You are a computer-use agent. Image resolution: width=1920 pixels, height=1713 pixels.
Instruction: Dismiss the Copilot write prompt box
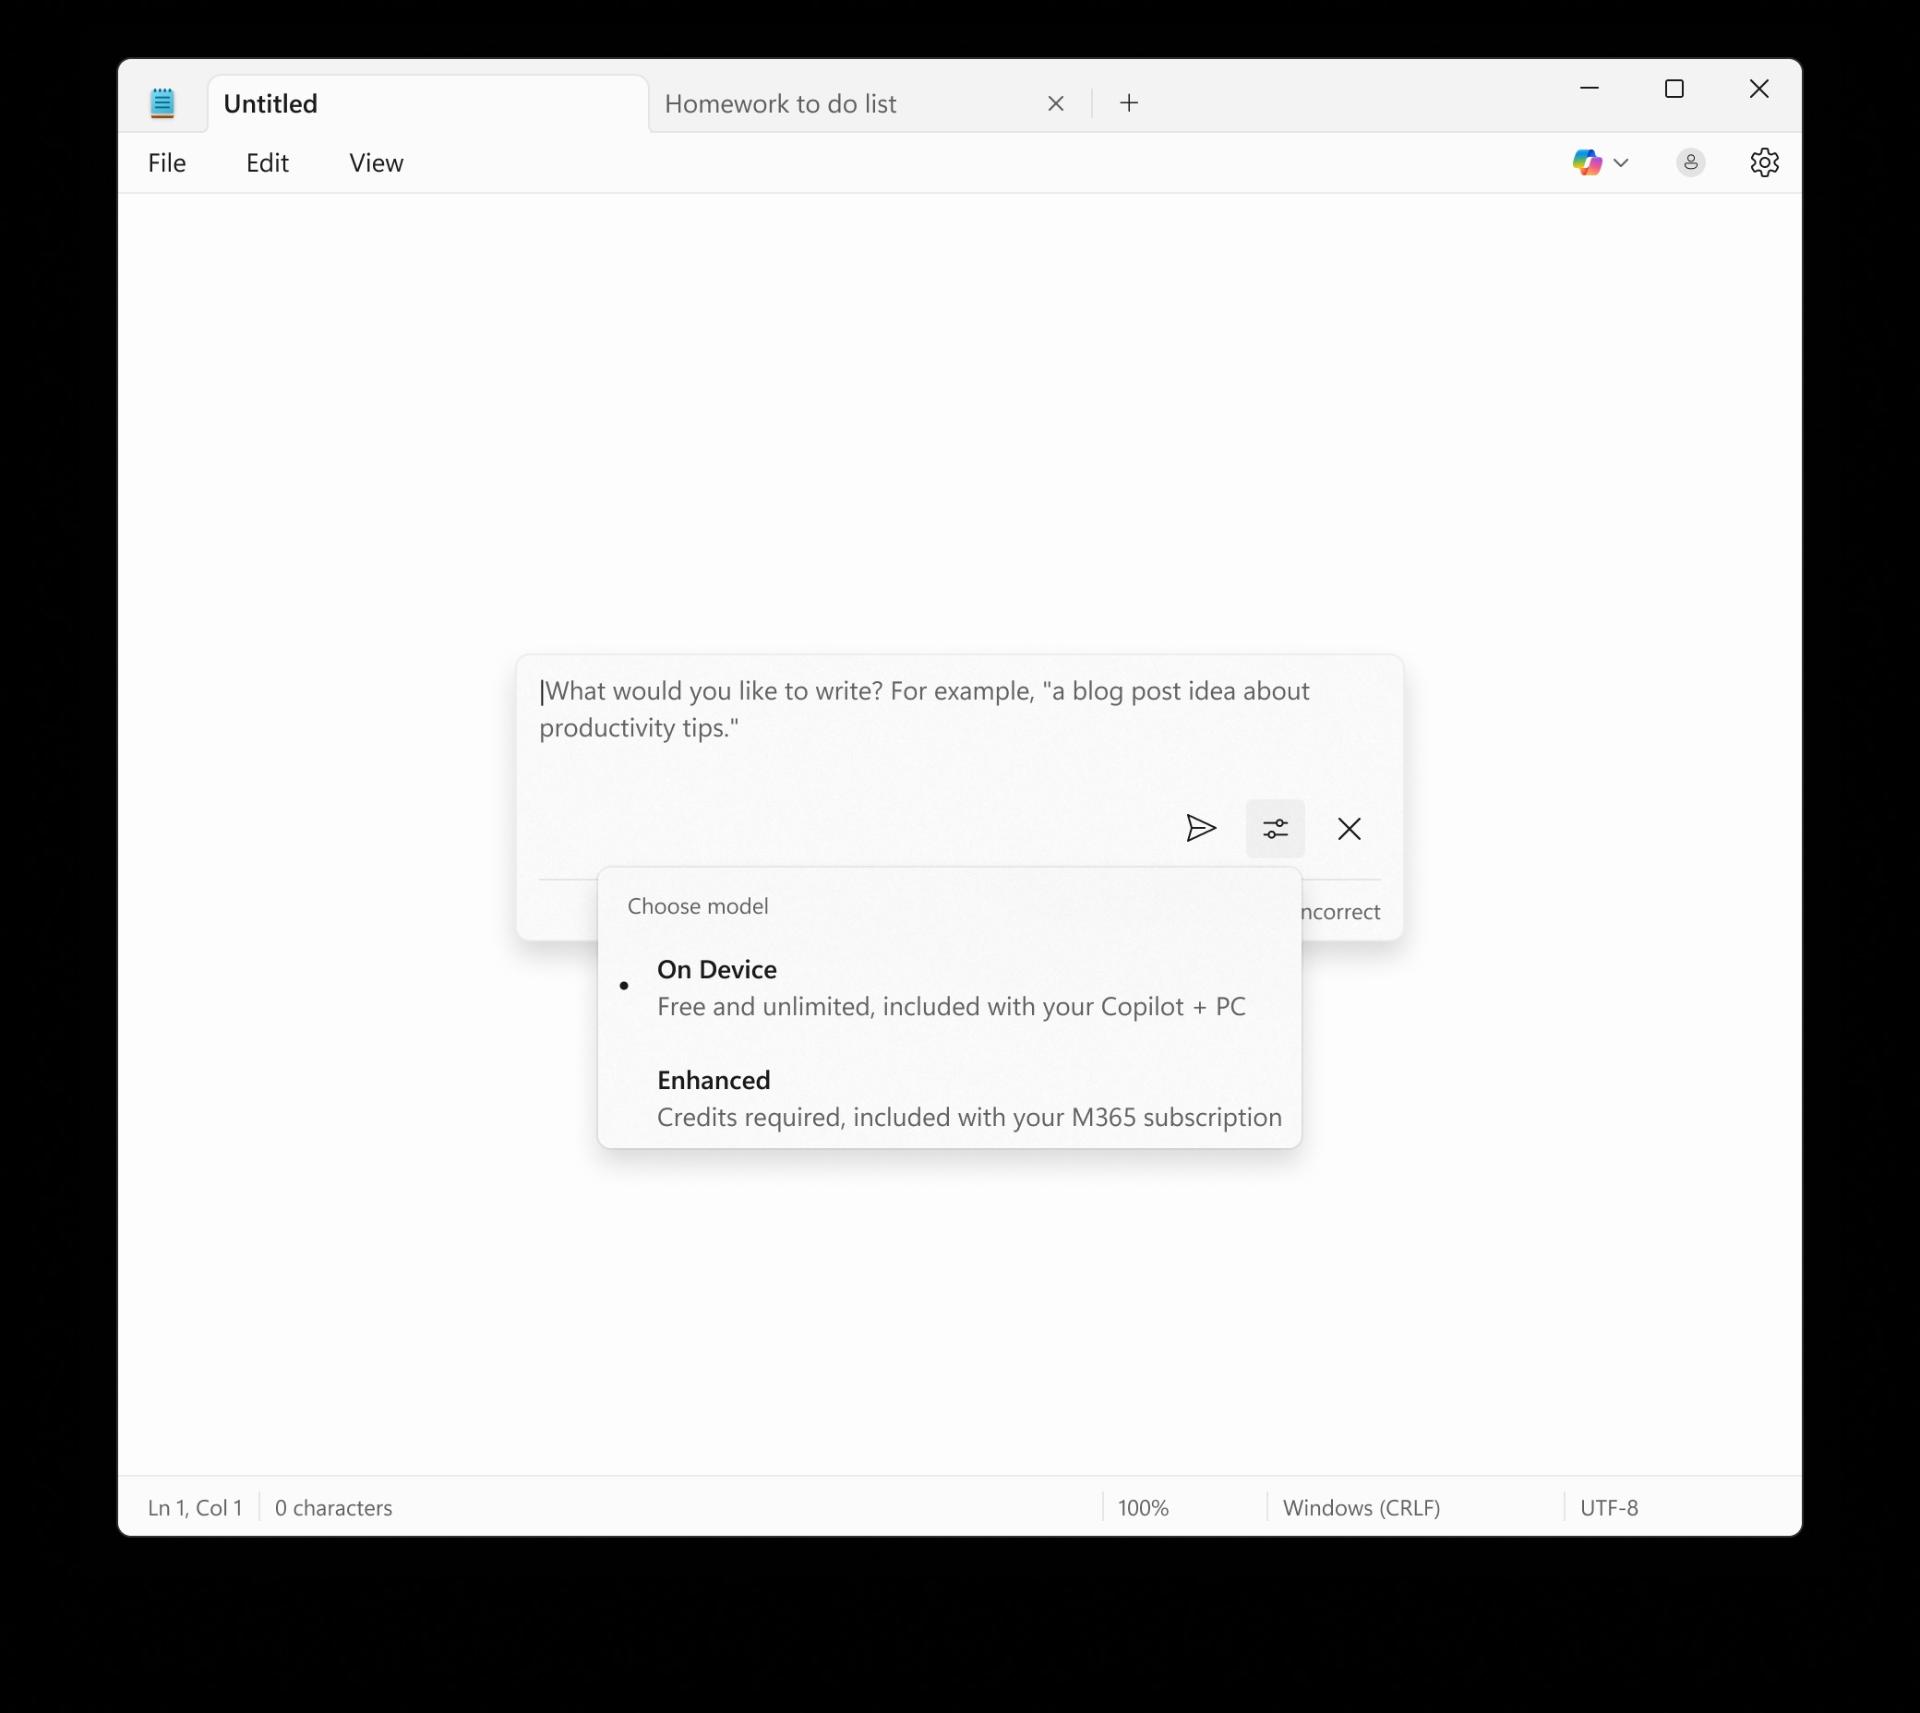coord(1349,828)
